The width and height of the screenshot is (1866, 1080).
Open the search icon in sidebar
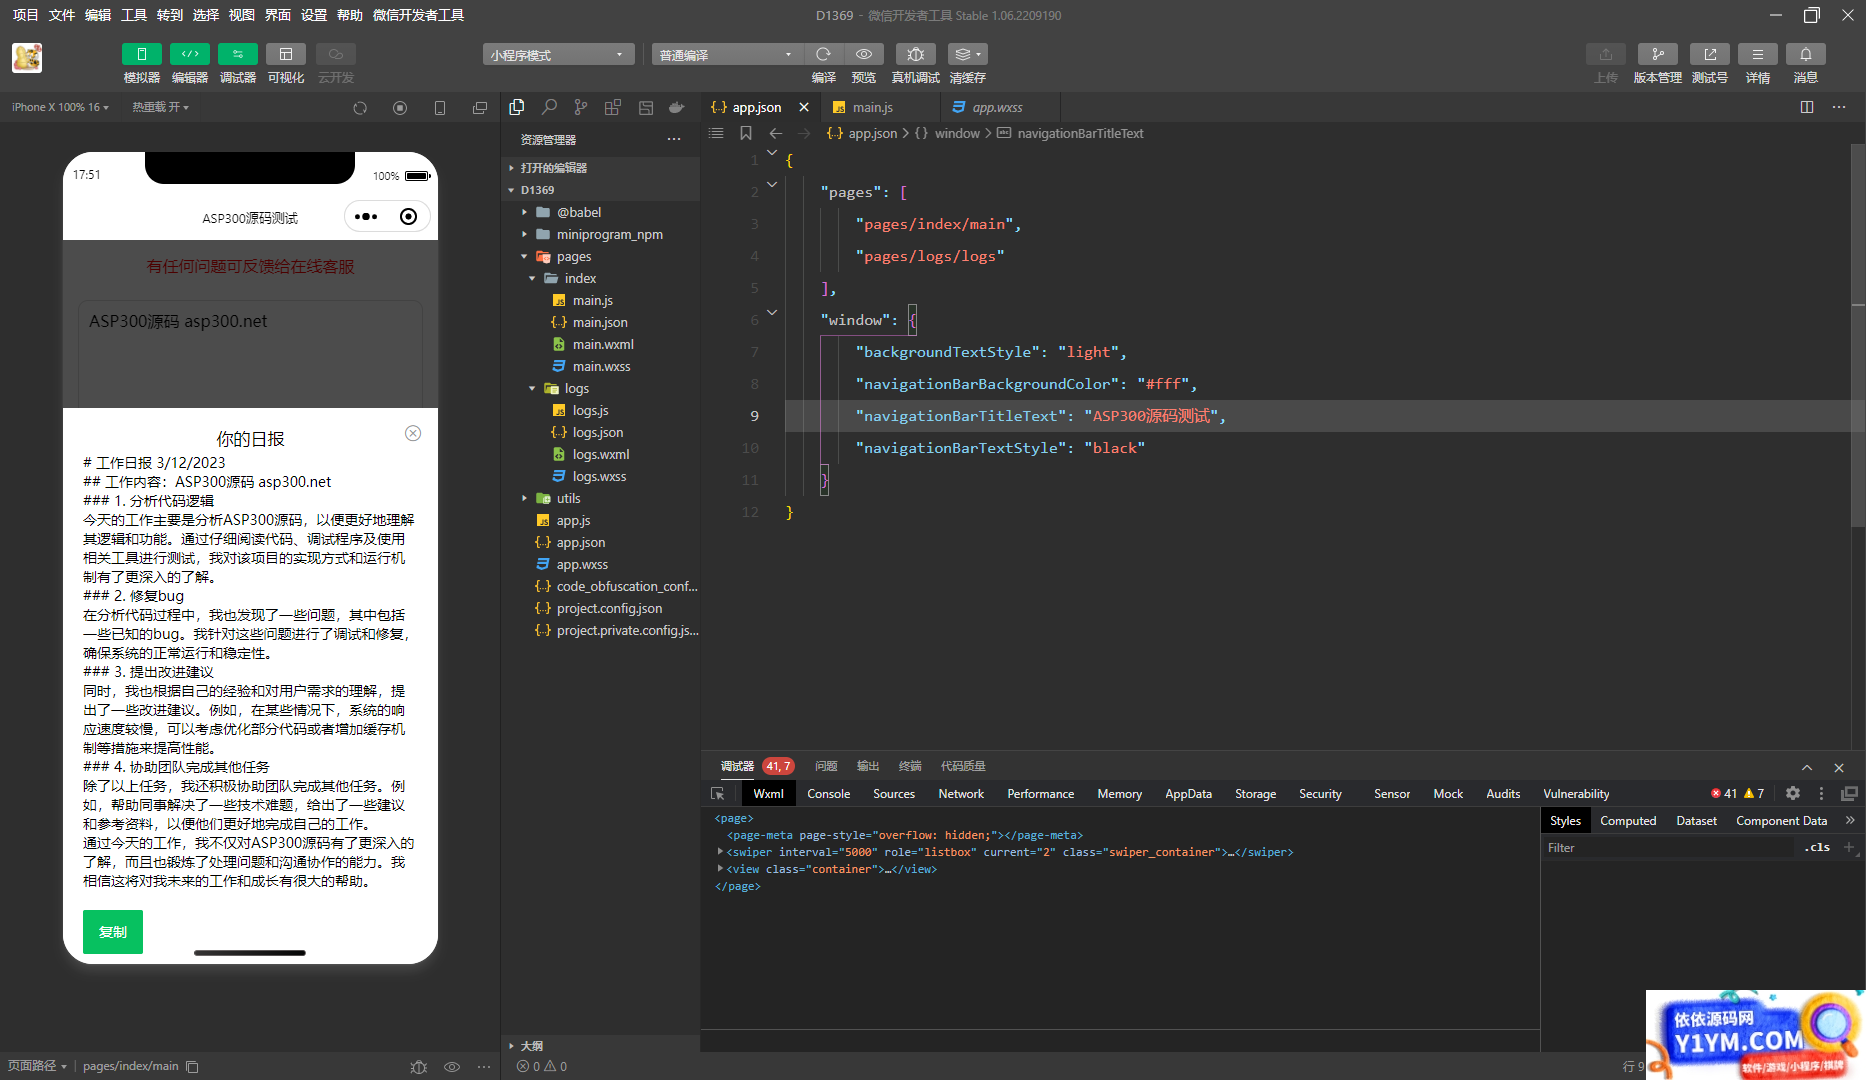[549, 107]
